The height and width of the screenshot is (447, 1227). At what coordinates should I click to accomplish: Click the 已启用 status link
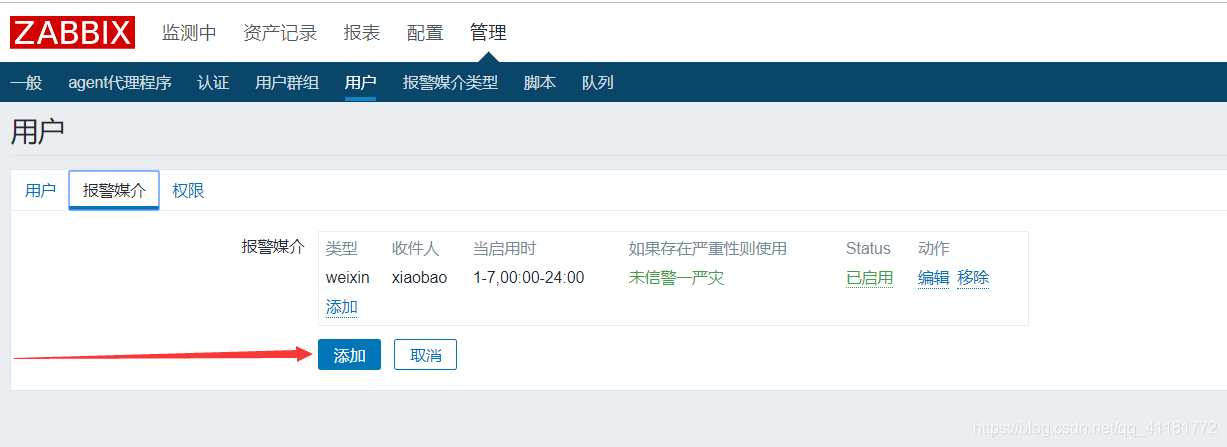870,278
